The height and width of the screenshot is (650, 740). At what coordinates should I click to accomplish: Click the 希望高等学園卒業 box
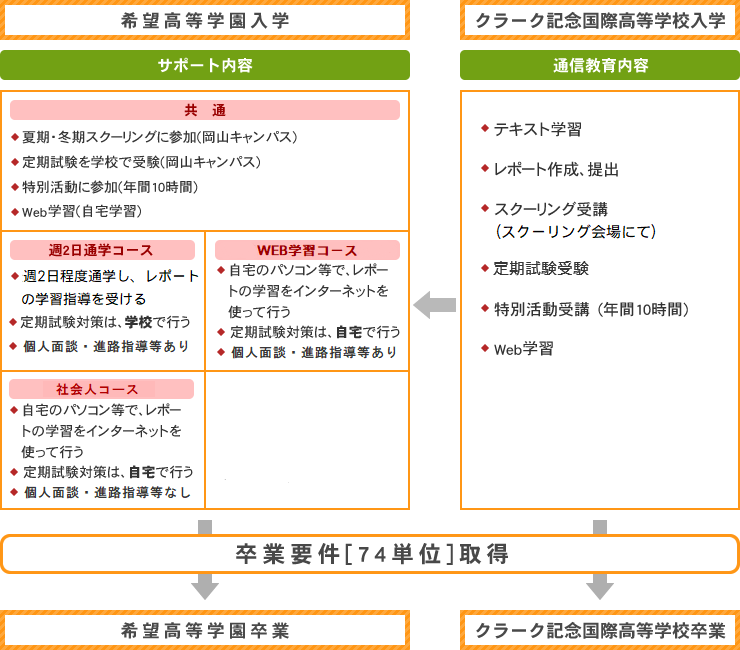pos(205,630)
